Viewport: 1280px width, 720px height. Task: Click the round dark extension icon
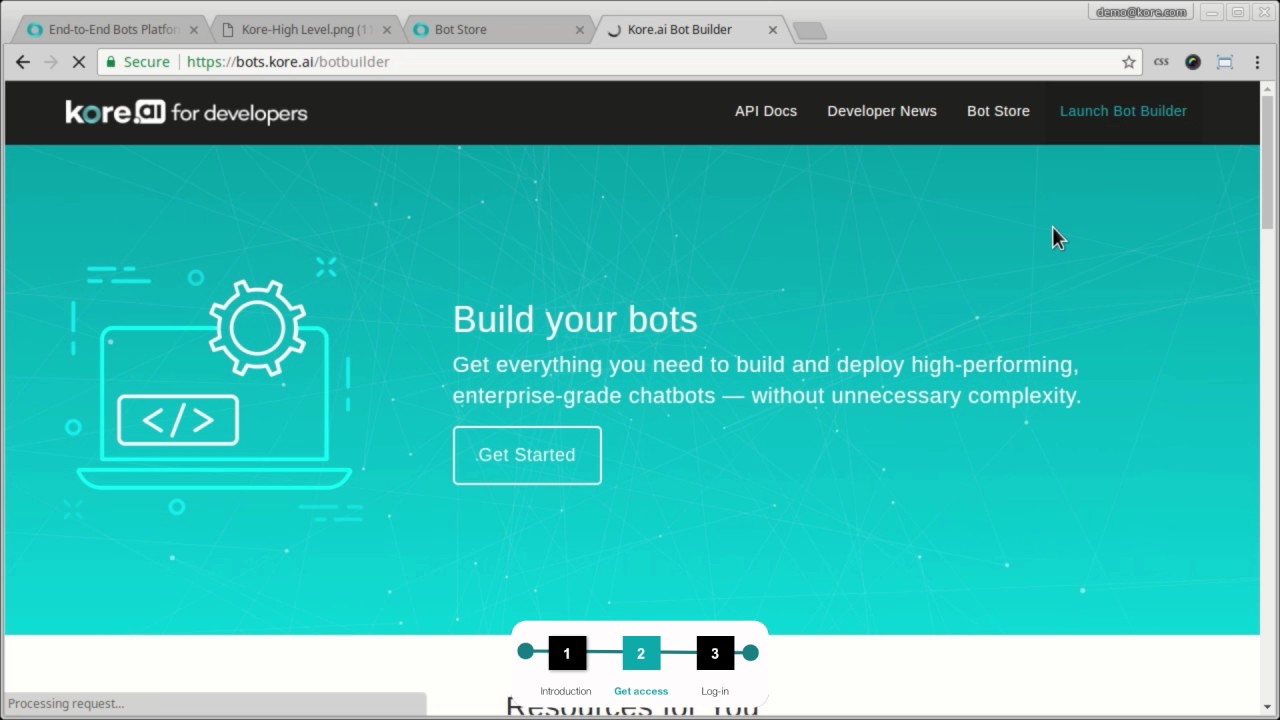[1192, 62]
